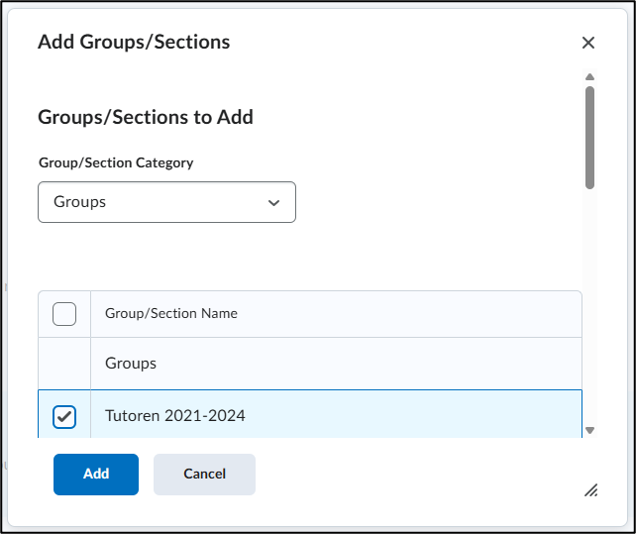Screen dimensions: 636x534
Task: Click the Groups text inside the dropdown
Action: point(80,202)
